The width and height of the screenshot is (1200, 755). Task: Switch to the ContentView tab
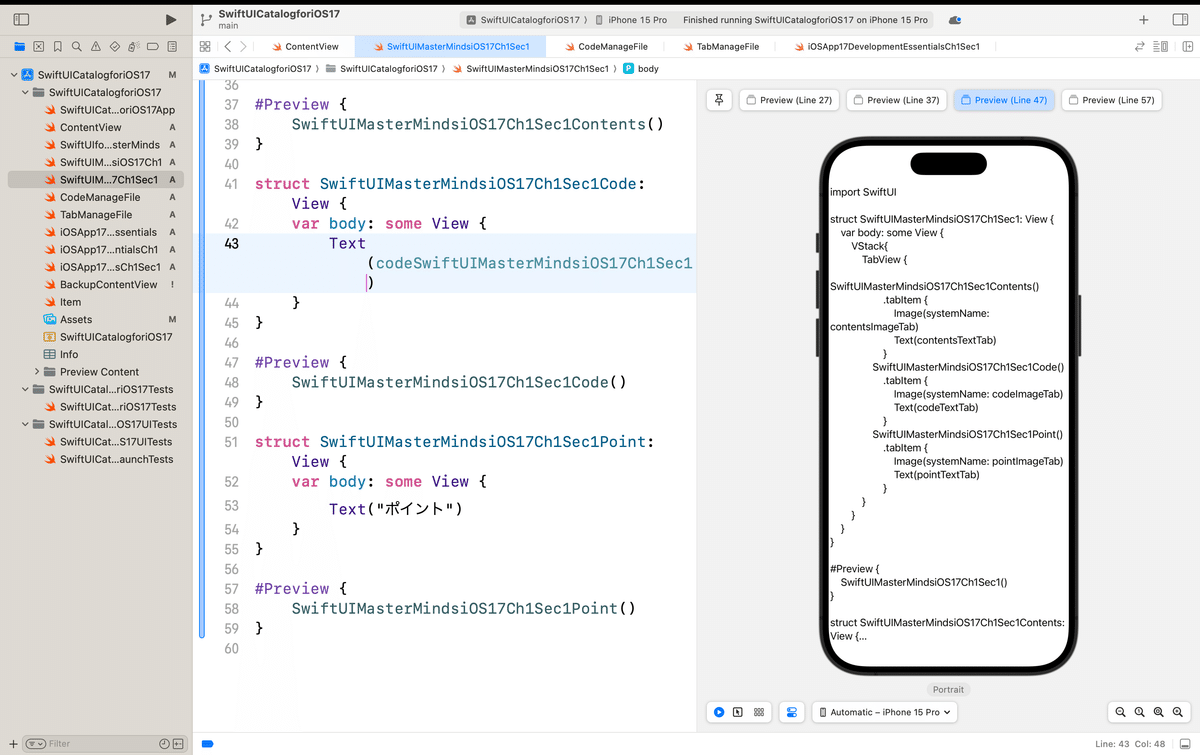click(x=304, y=46)
